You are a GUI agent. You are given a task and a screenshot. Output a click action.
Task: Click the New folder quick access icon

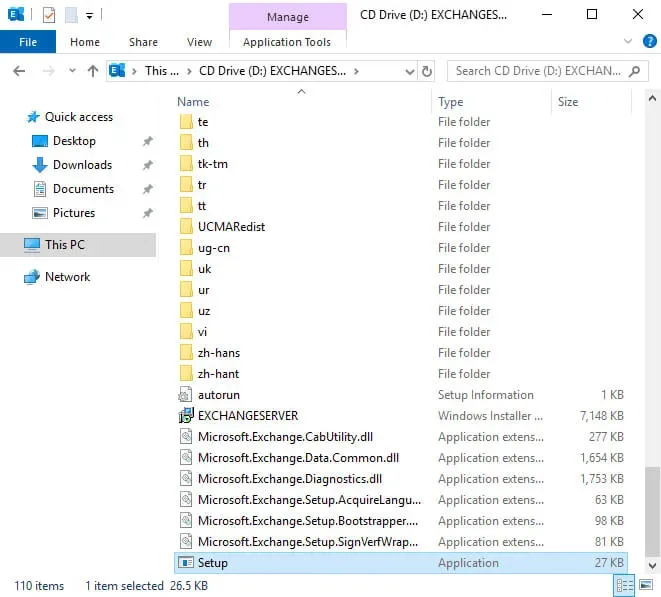tap(71, 16)
